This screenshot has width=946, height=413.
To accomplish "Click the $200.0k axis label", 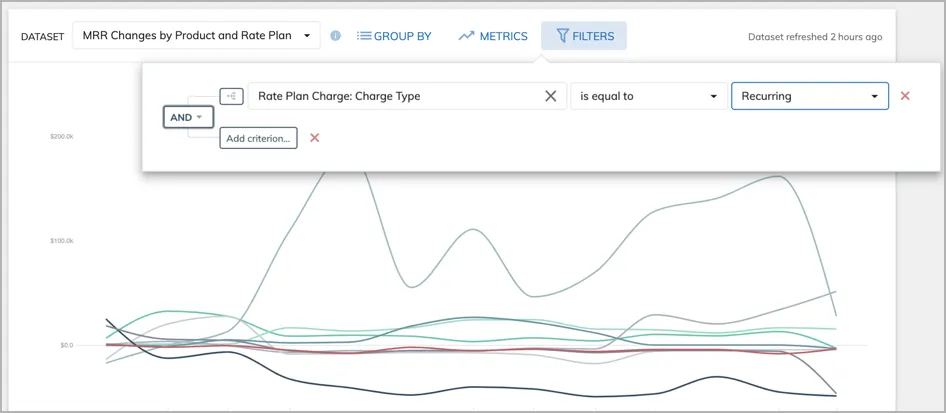I will pyautogui.click(x=62, y=137).
